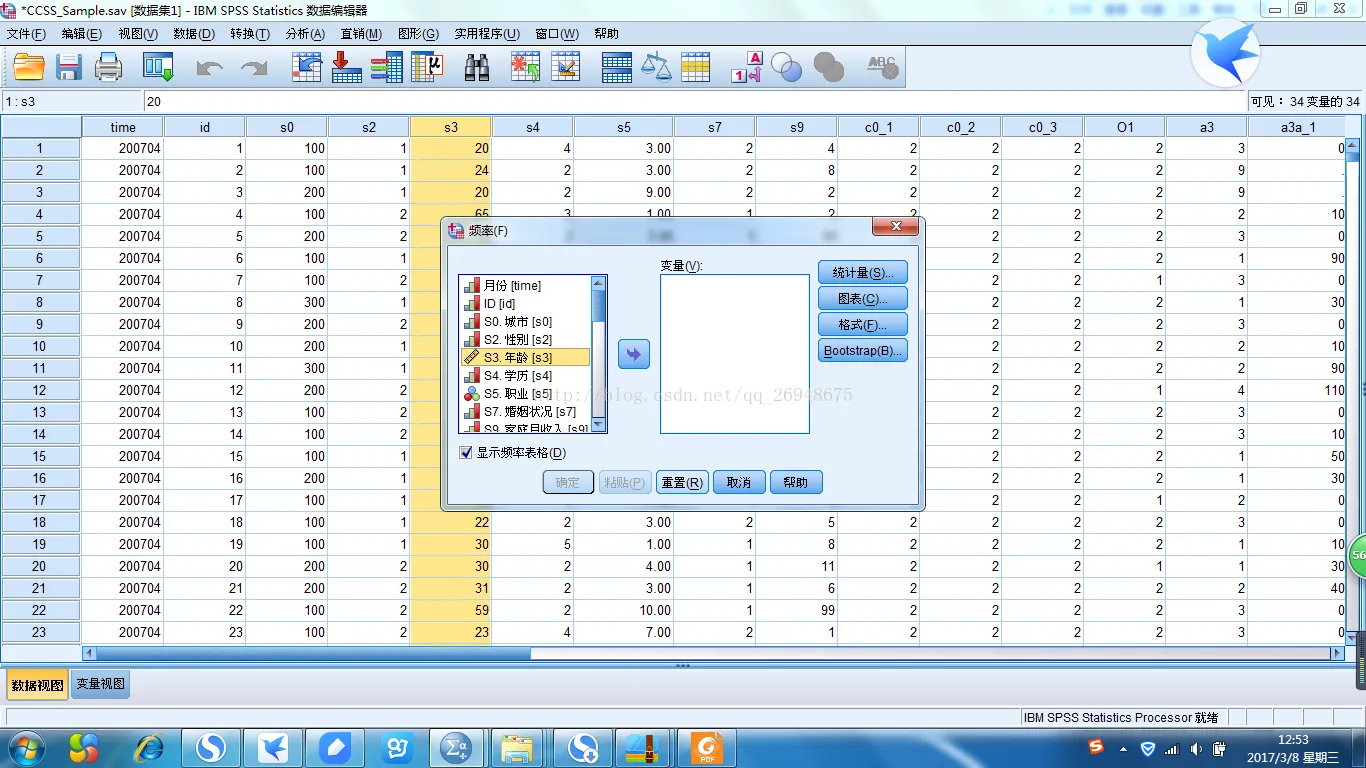
Task: Toggle the 显示频率表格 checkbox
Action: [465, 452]
